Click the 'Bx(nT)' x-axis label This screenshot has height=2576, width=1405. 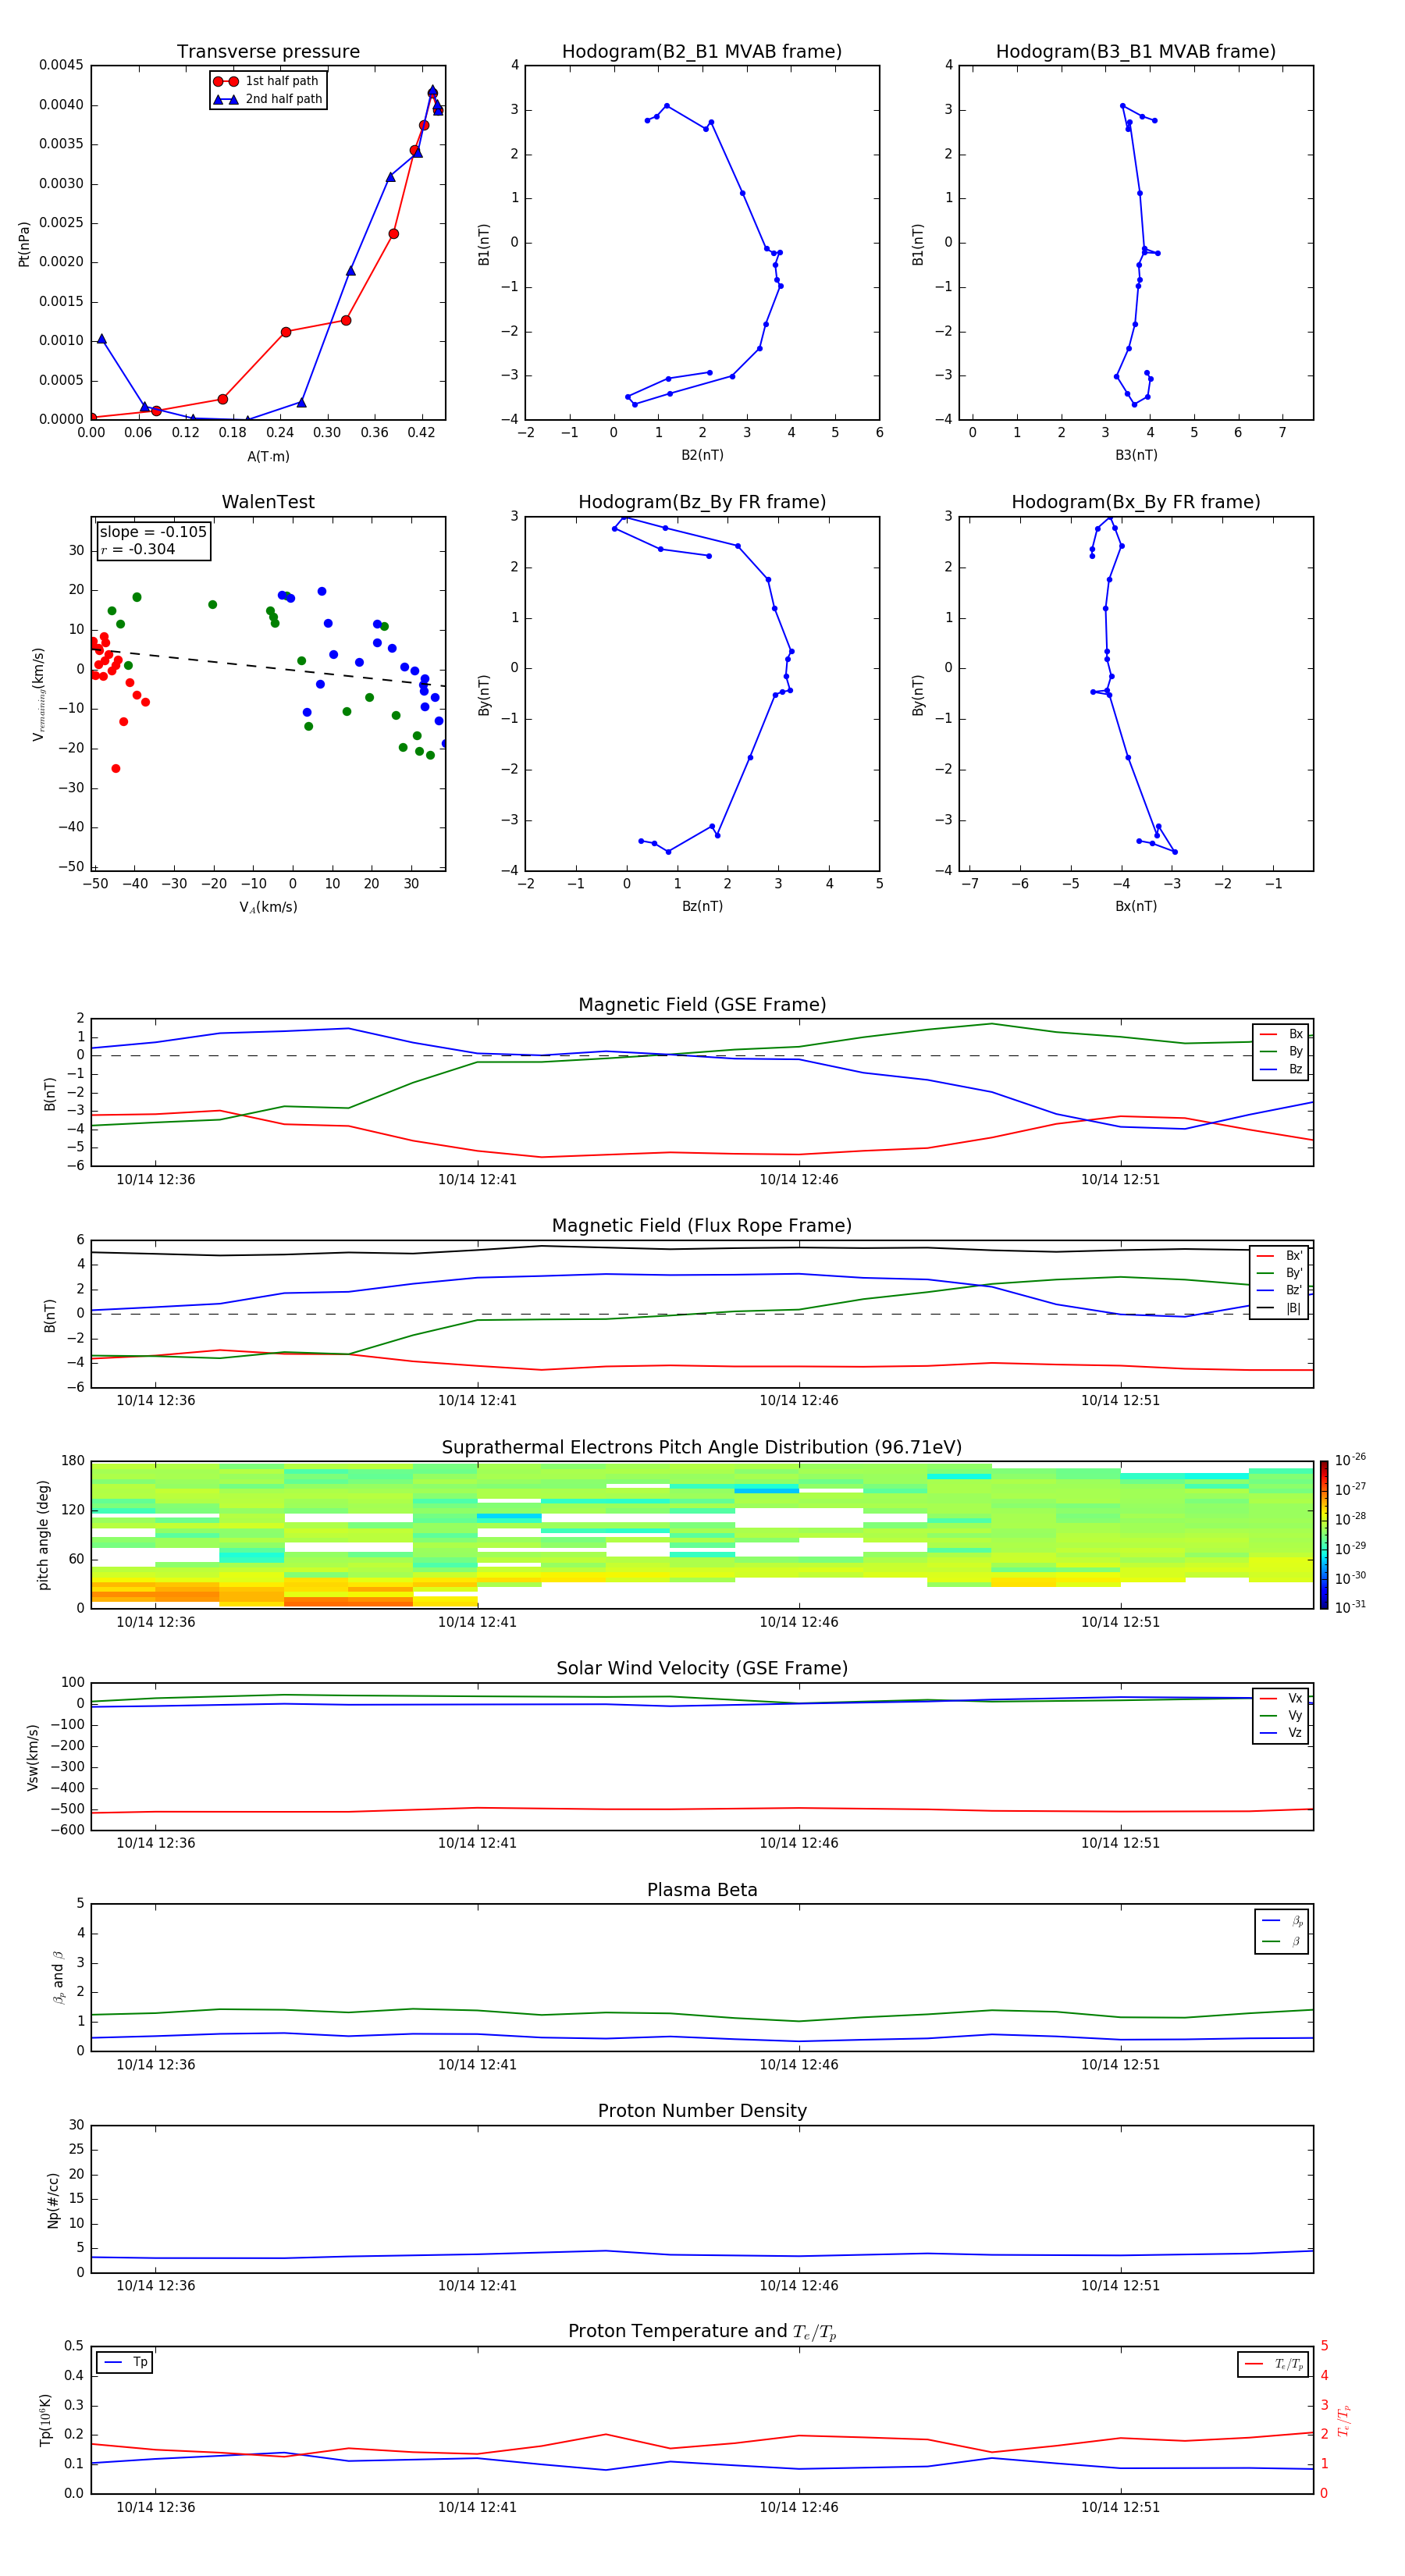(x=1136, y=906)
